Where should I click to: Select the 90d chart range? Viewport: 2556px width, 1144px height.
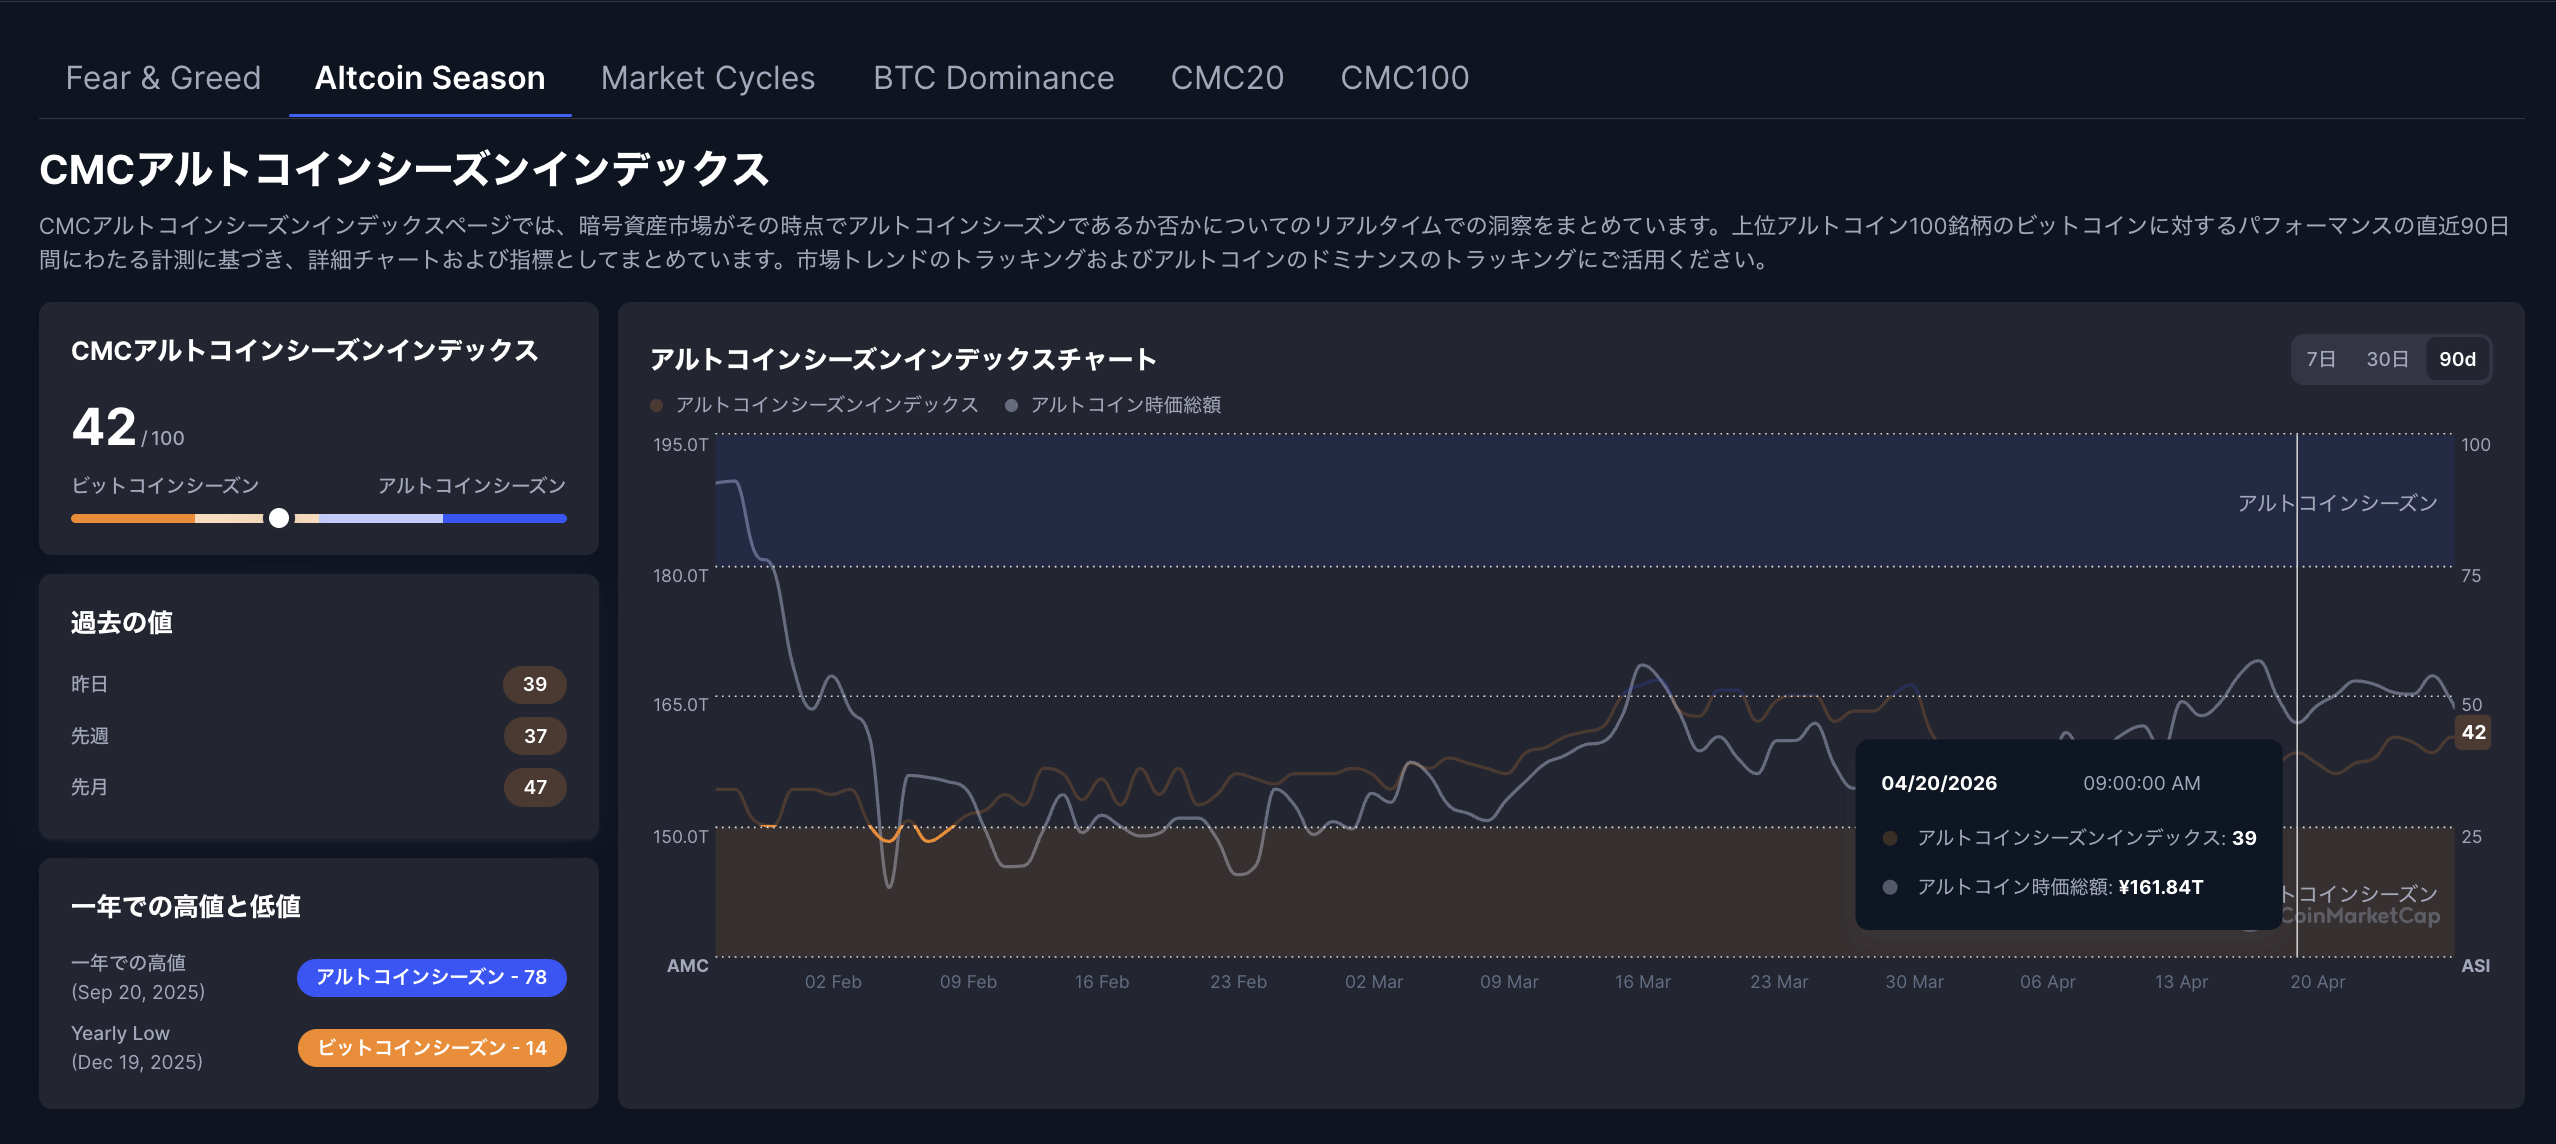2457,359
